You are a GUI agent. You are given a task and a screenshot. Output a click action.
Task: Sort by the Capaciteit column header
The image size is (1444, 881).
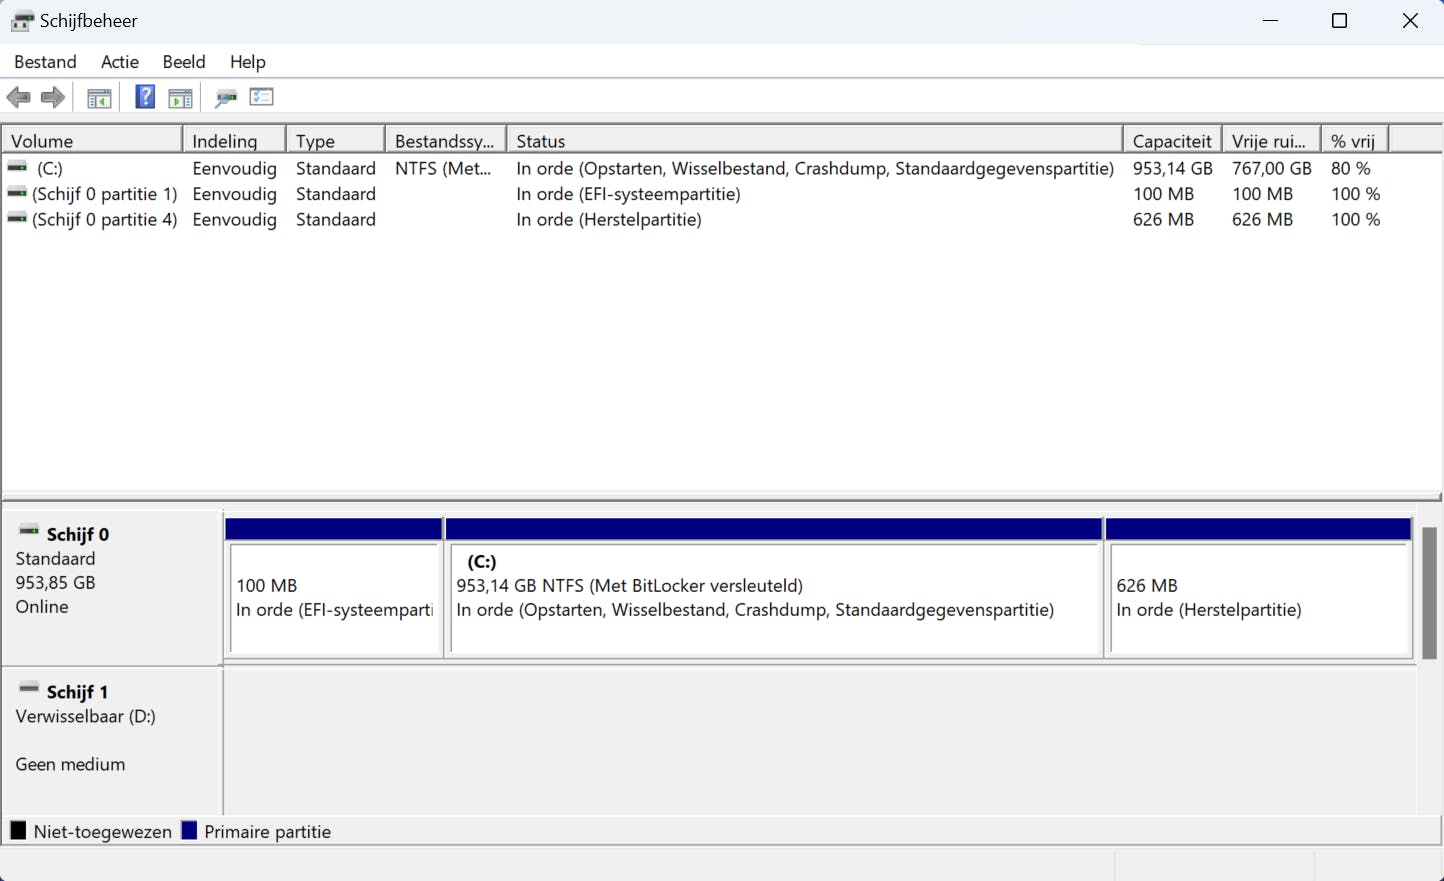click(1173, 141)
